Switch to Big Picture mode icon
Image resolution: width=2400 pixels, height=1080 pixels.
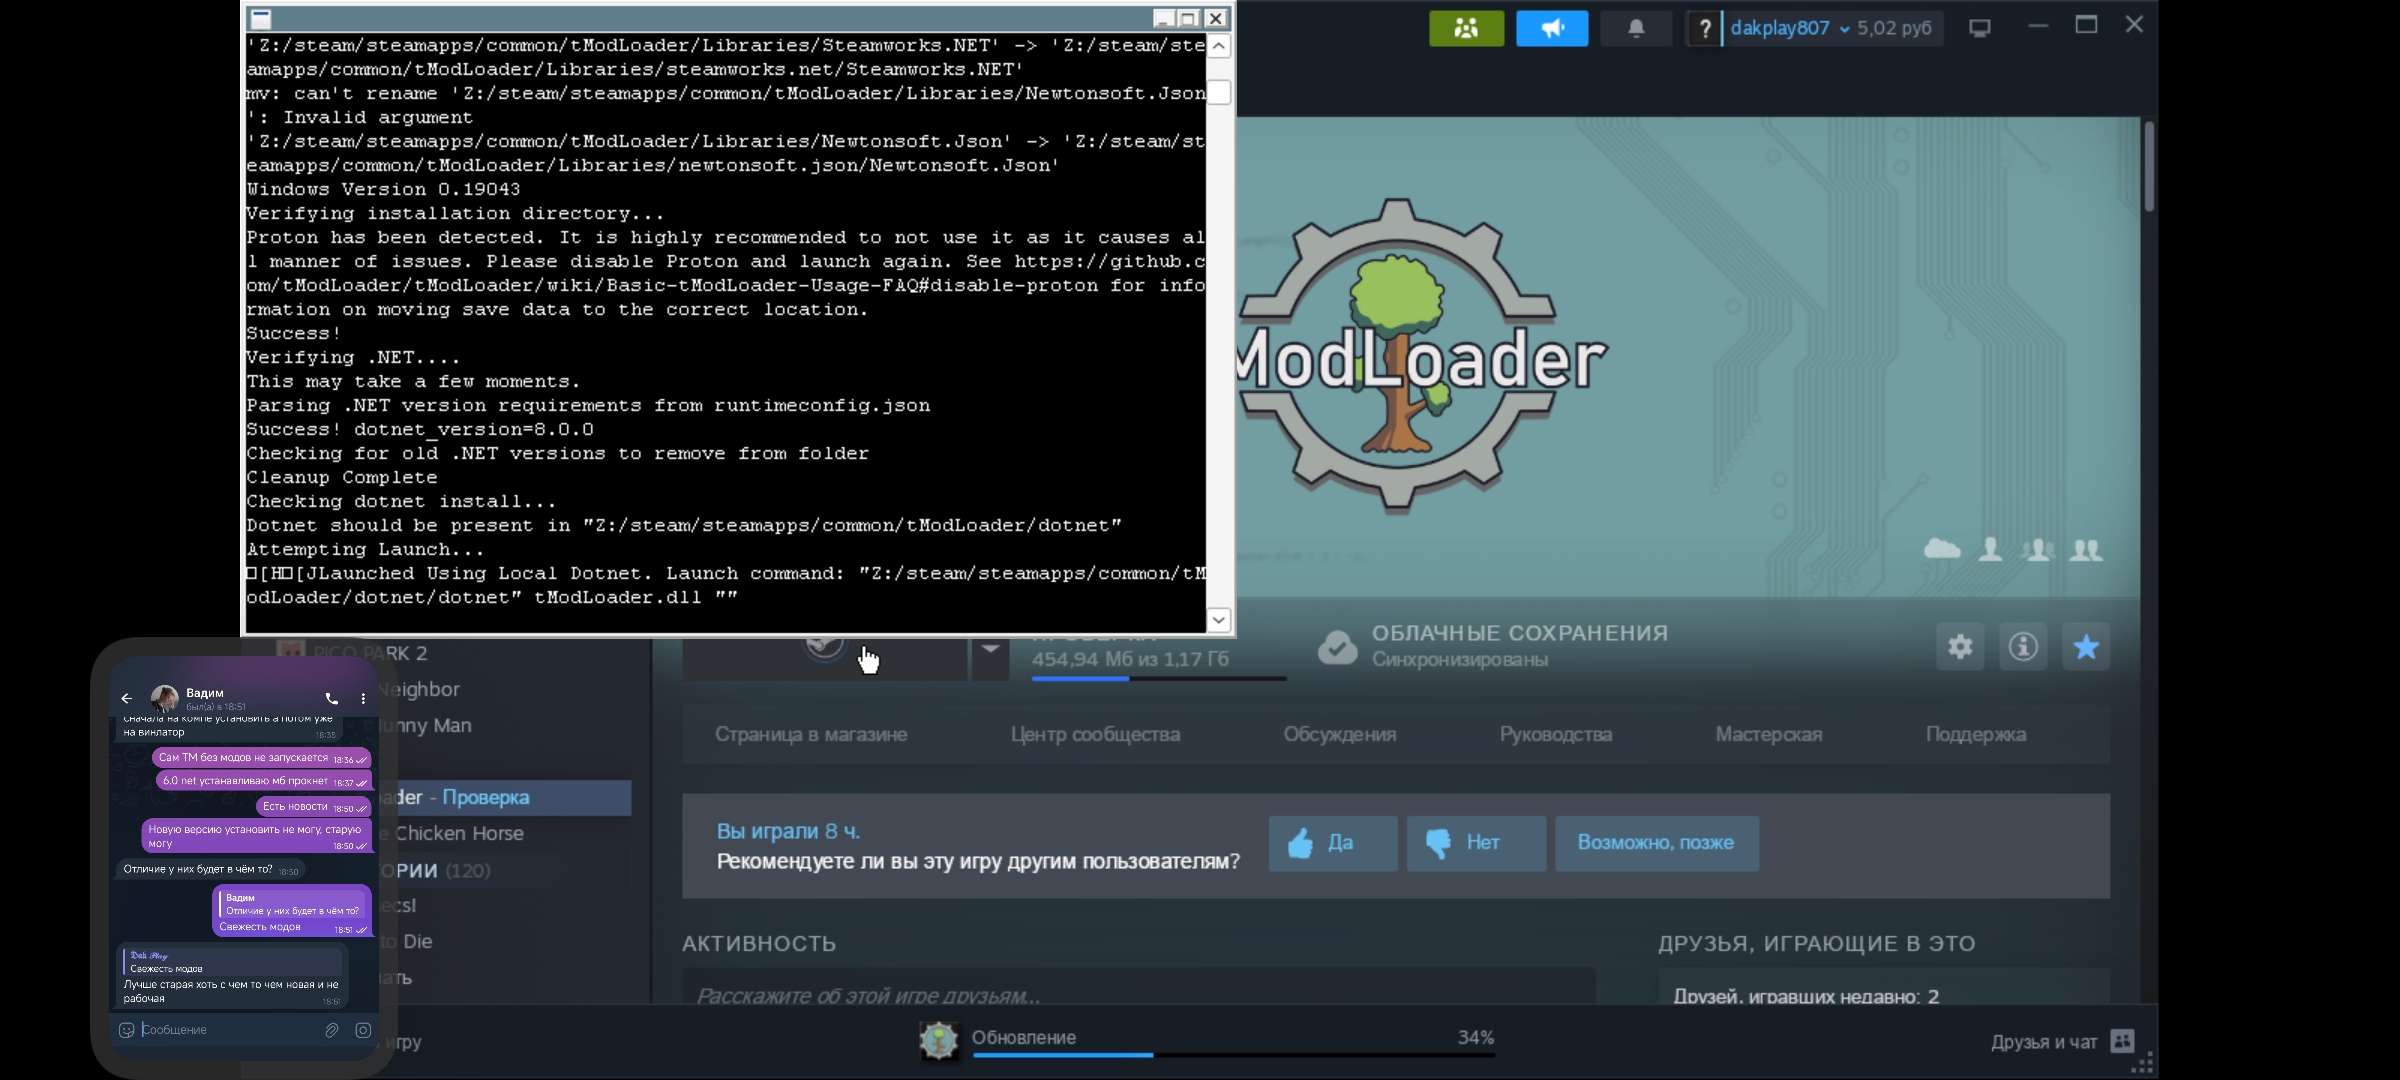point(1979,28)
